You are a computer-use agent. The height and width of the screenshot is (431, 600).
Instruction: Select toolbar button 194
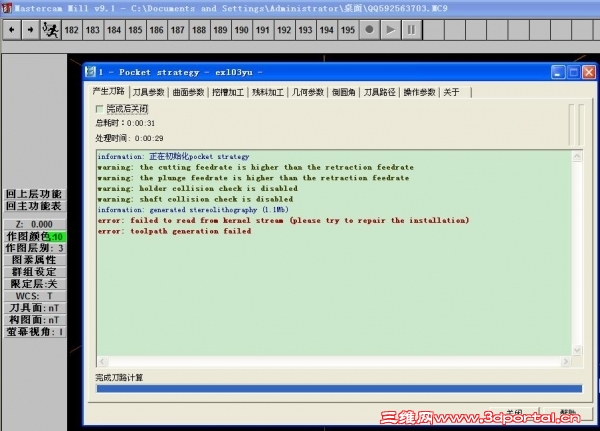pos(327,29)
